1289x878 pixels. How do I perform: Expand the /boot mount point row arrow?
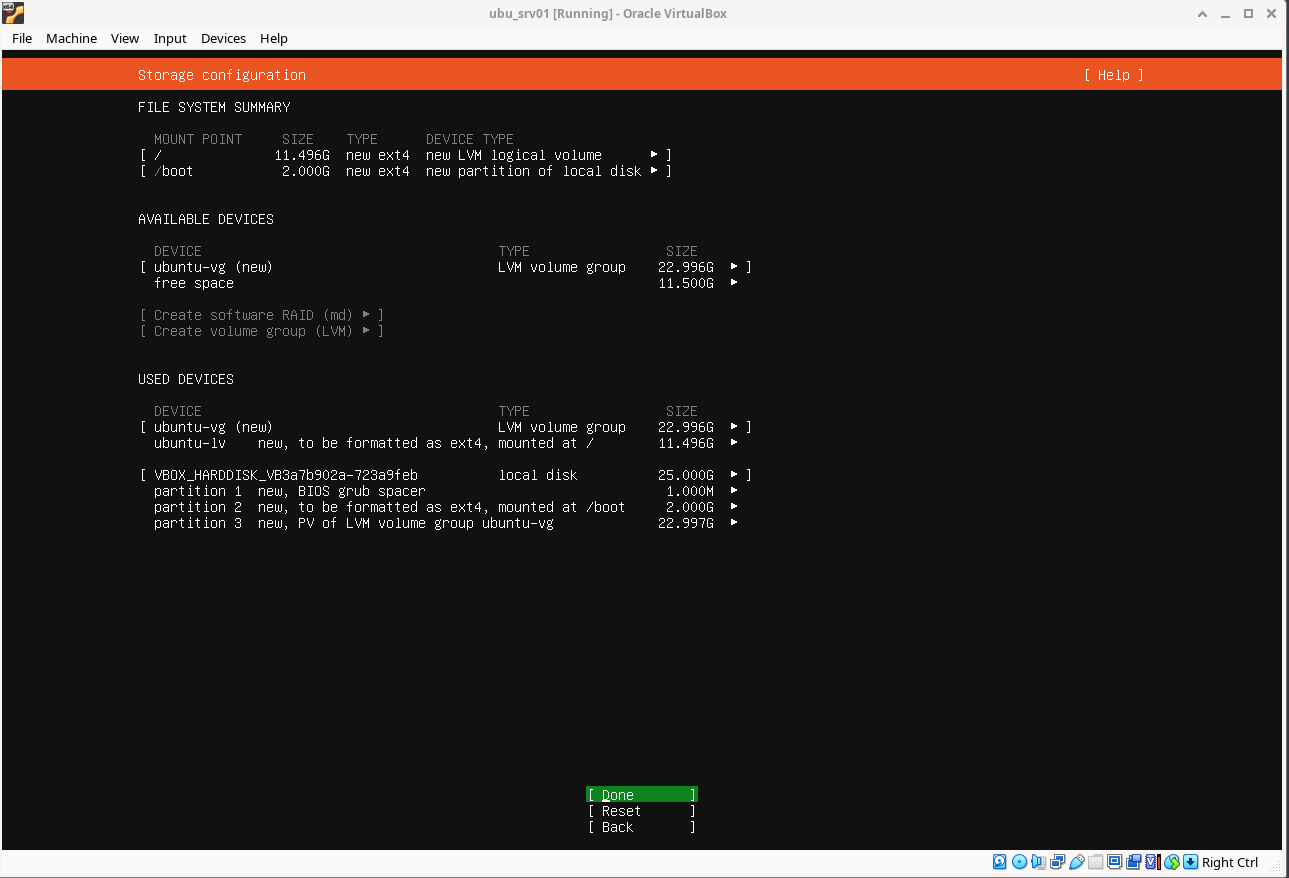tap(654, 171)
